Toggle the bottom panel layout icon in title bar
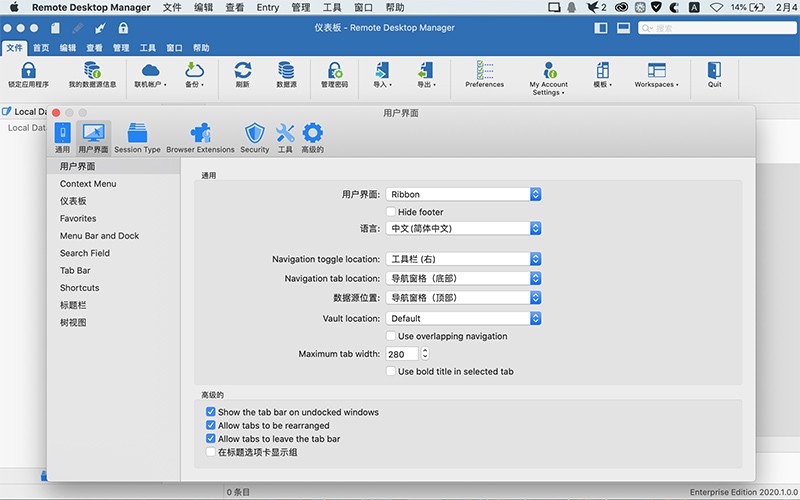 (623, 28)
